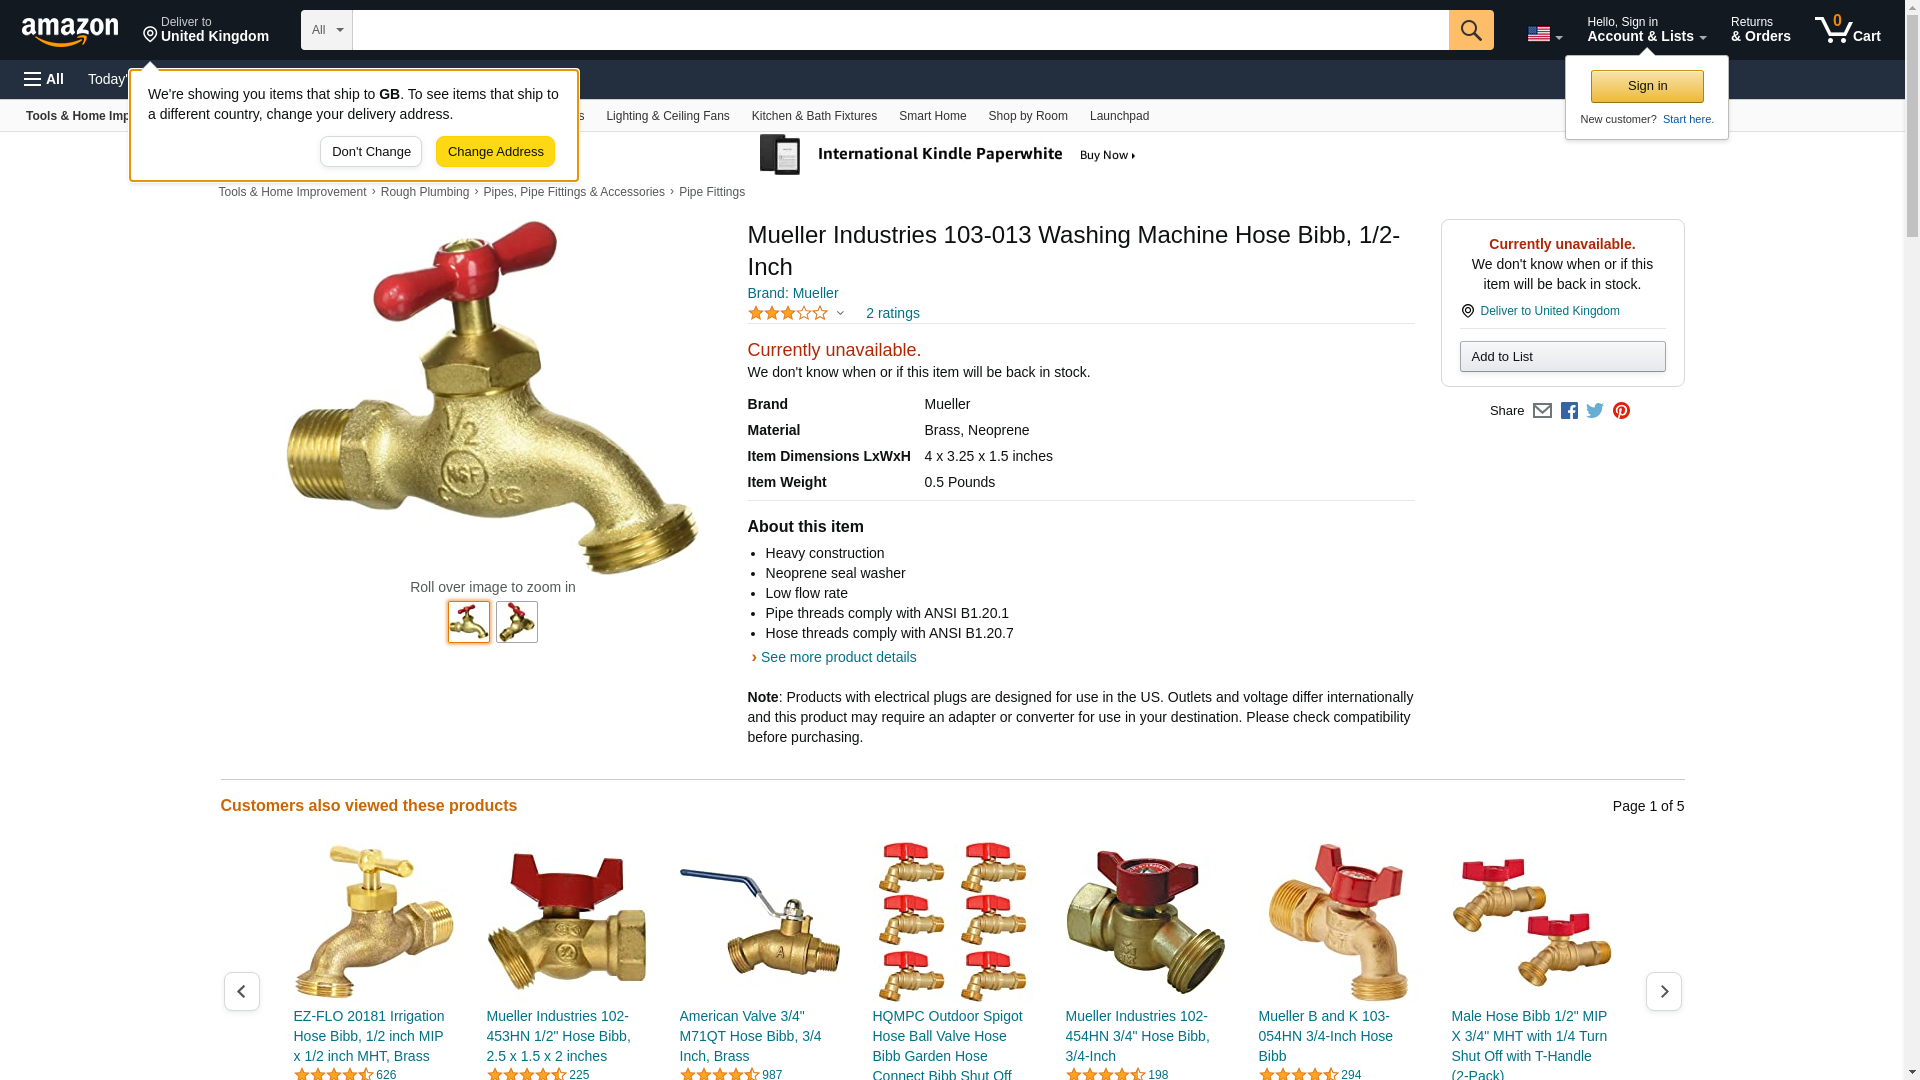Open the All hamburger menu
The image size is (1920, 1080).
(44, 79)
